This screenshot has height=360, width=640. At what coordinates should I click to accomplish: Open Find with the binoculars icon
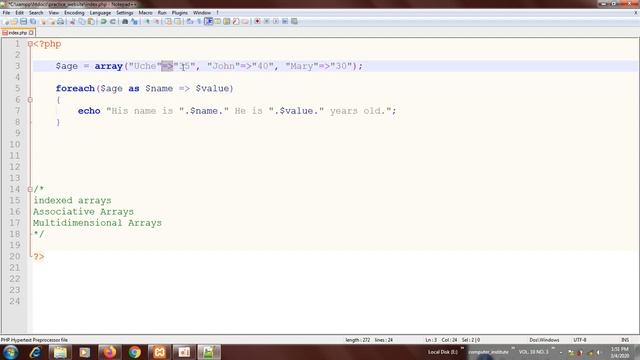(x=125, y=21)
